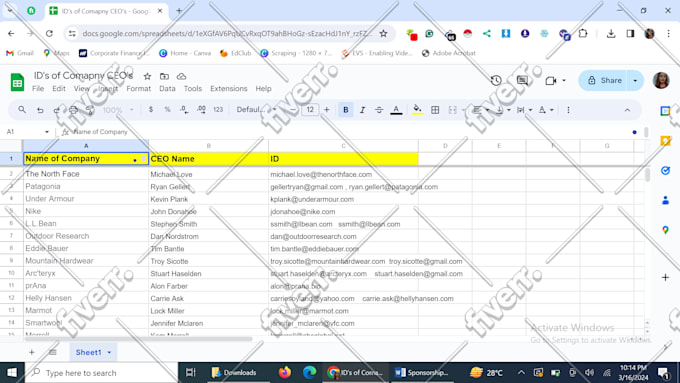Open the Name box dropdown arrow
680x383 pixels.
pos(47,131)
